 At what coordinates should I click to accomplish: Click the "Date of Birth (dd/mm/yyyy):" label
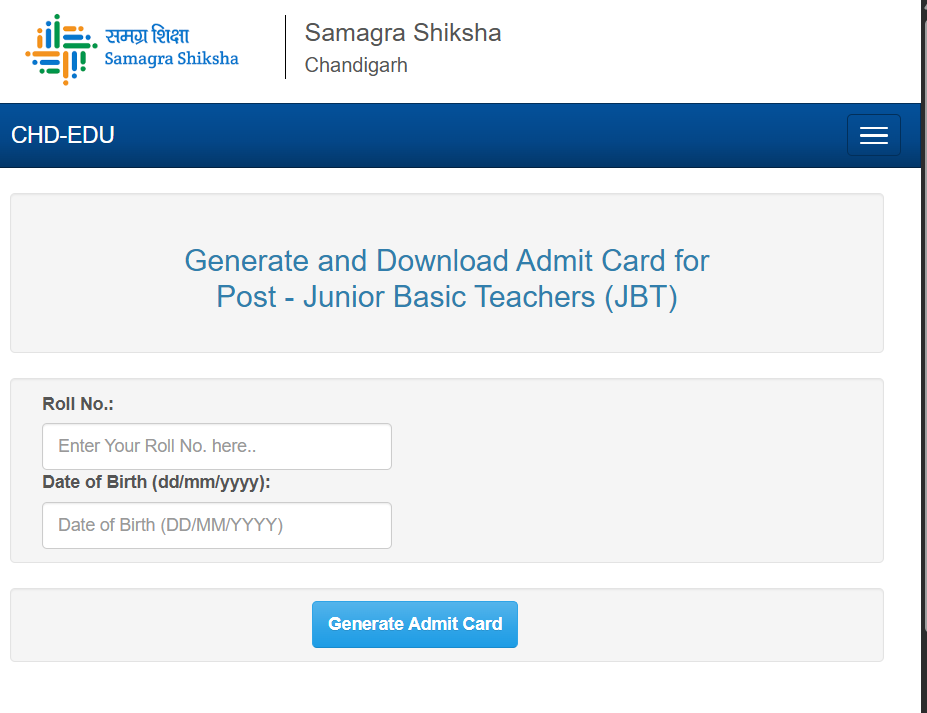[156, 482]
